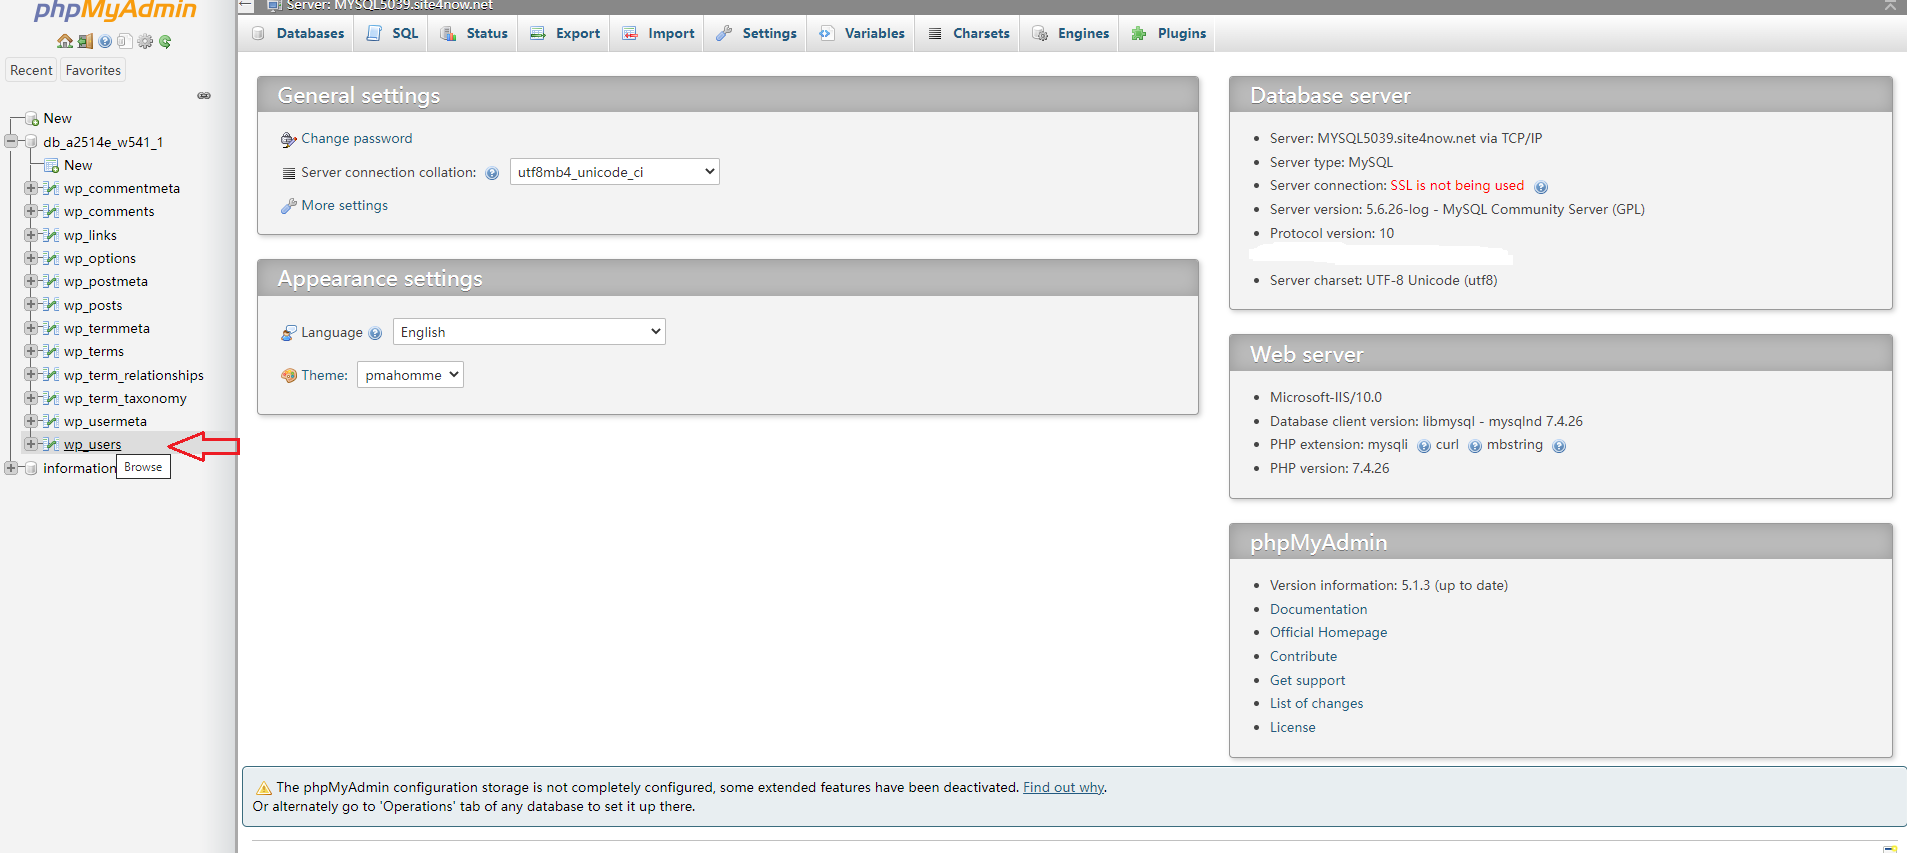Open phpMyAdmin documentation help icon in sidebar

pos(105,41)
